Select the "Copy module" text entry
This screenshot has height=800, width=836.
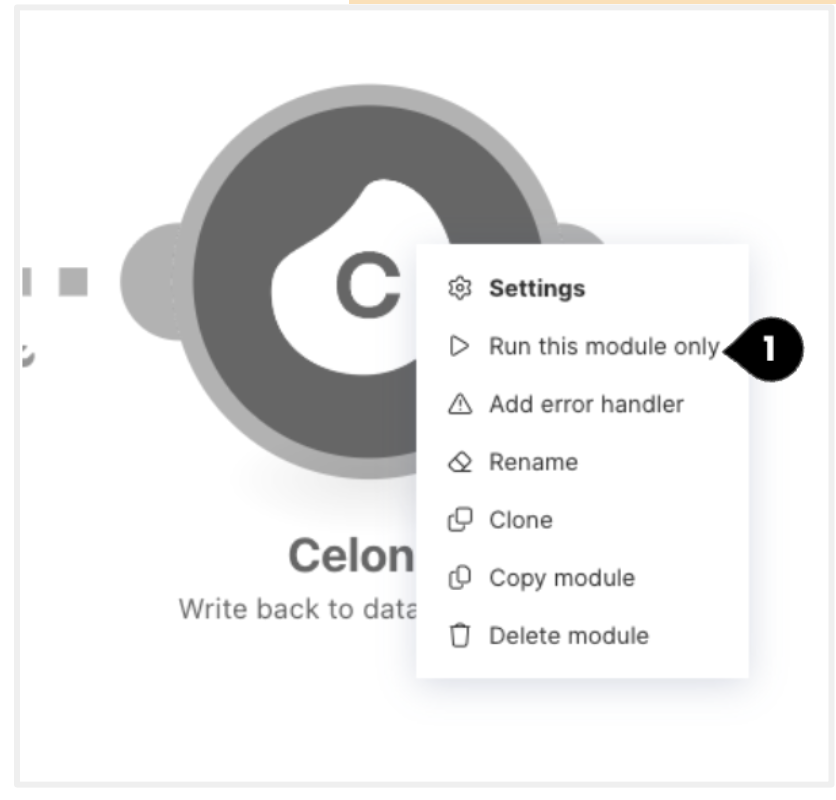tap(561, 578)
